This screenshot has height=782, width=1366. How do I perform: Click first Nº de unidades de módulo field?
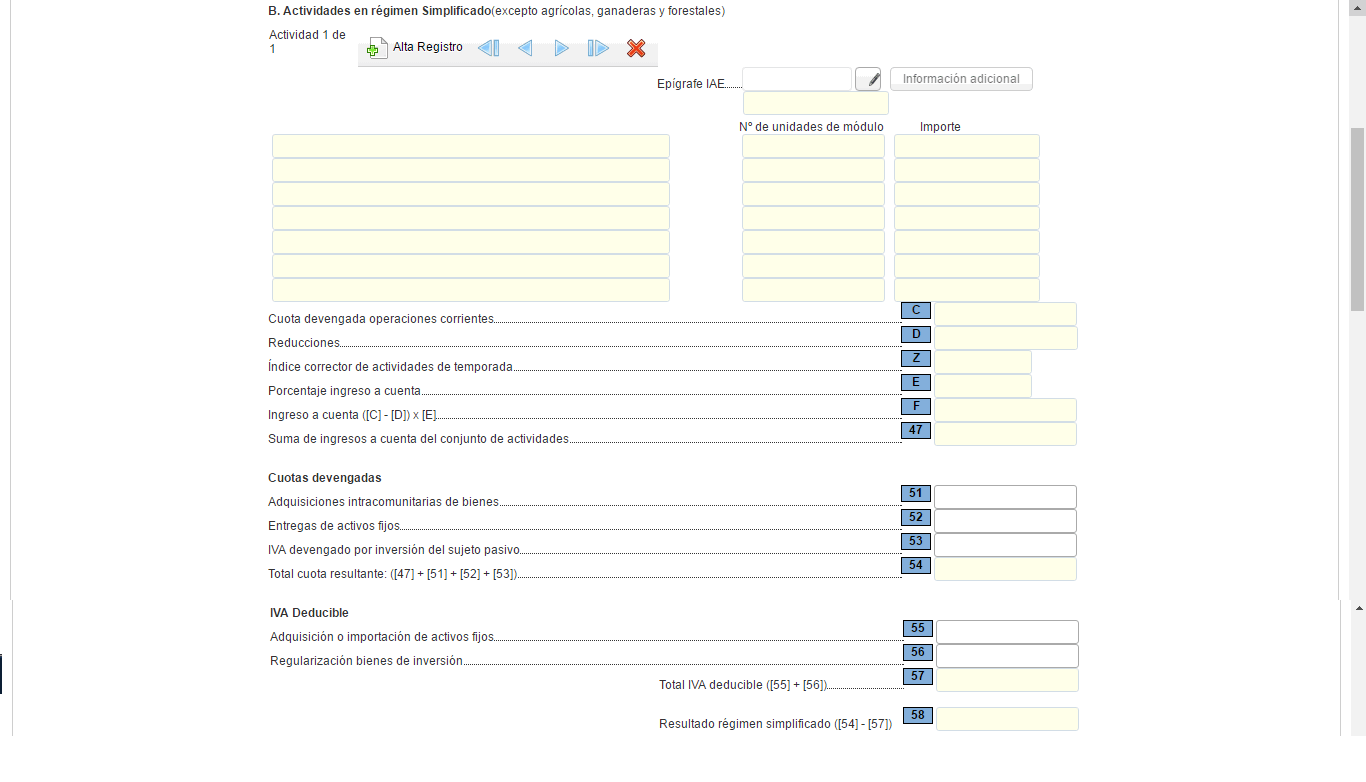click(813, 146)
